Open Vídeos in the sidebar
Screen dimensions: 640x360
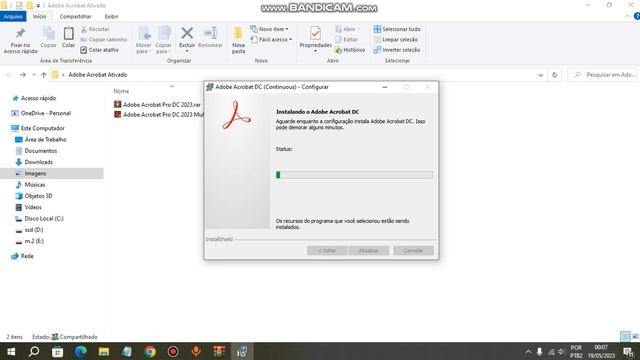click(x=29, y=207)
